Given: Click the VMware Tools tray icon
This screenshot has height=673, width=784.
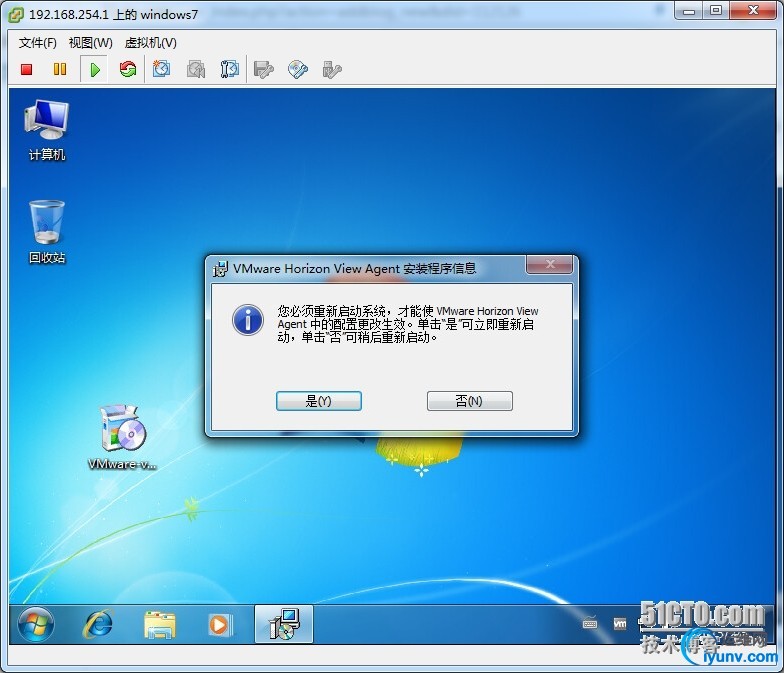Looking at the screenshot, I should coord(620,624).
